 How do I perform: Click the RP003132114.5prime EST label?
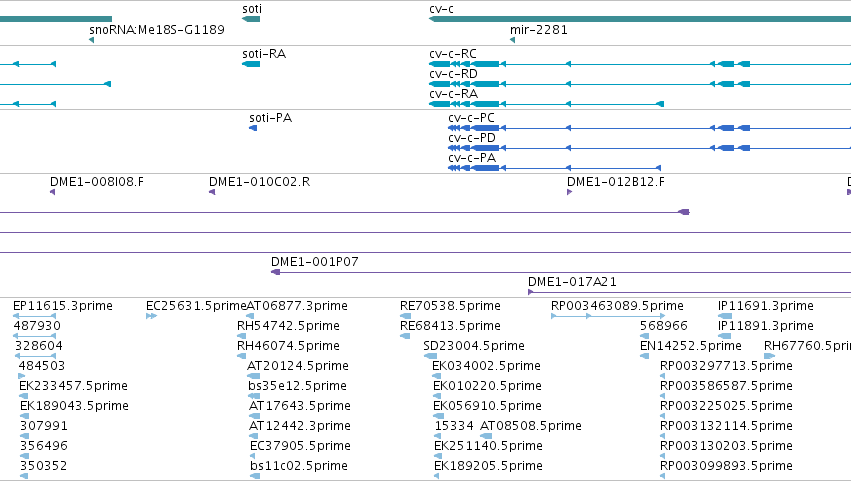pos(726,426)
